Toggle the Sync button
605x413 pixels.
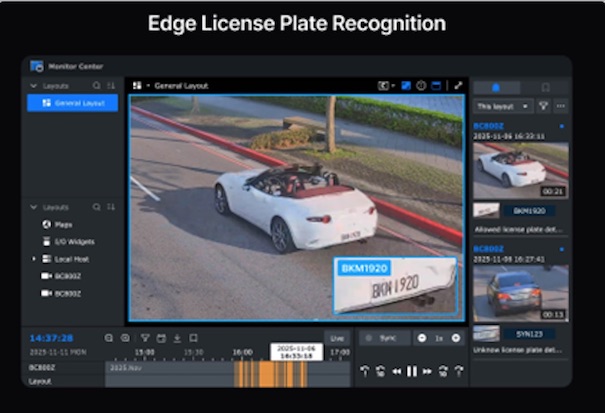(384, 338)
